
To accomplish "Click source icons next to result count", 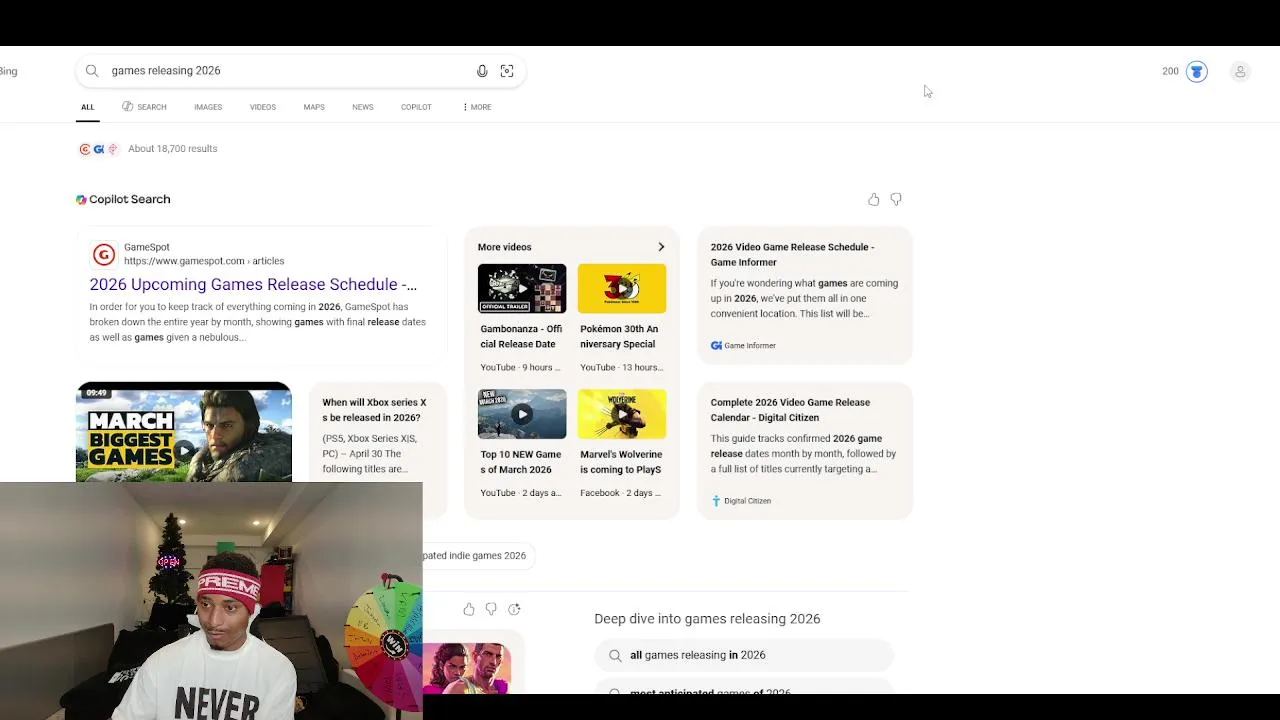I will pyautogui.click(x=99, y=149).
